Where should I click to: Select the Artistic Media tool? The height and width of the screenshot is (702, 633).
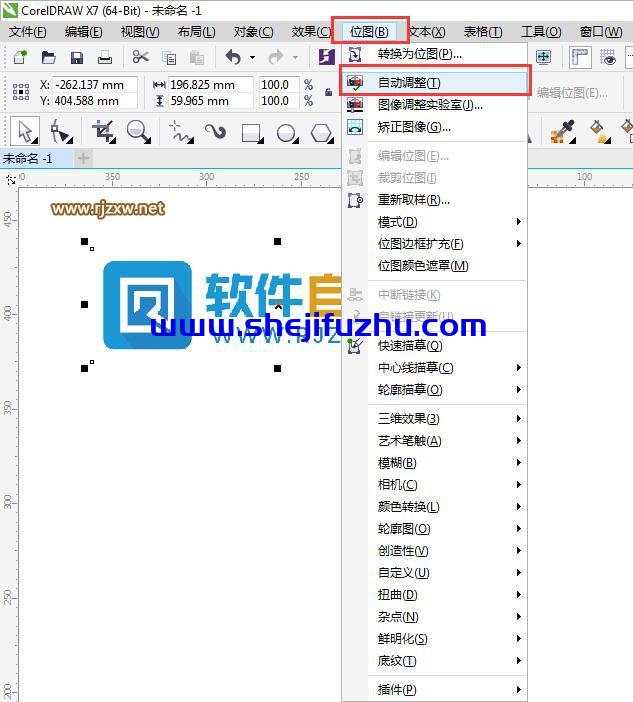pyautogui.click(x=215, y=132)
